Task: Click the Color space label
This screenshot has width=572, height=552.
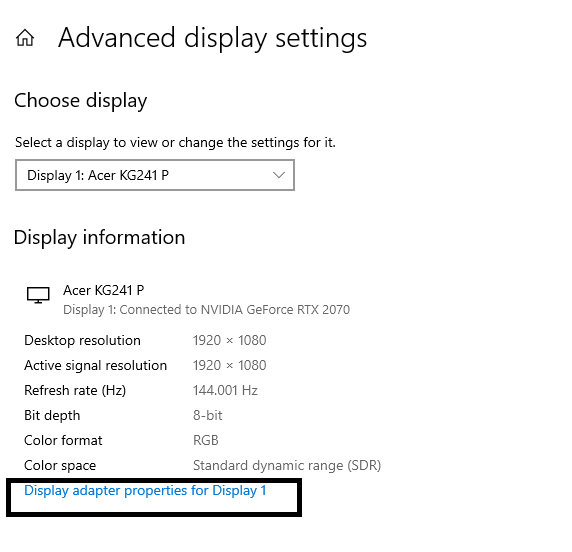Action: pyautogui.click(x=60, y=466)
